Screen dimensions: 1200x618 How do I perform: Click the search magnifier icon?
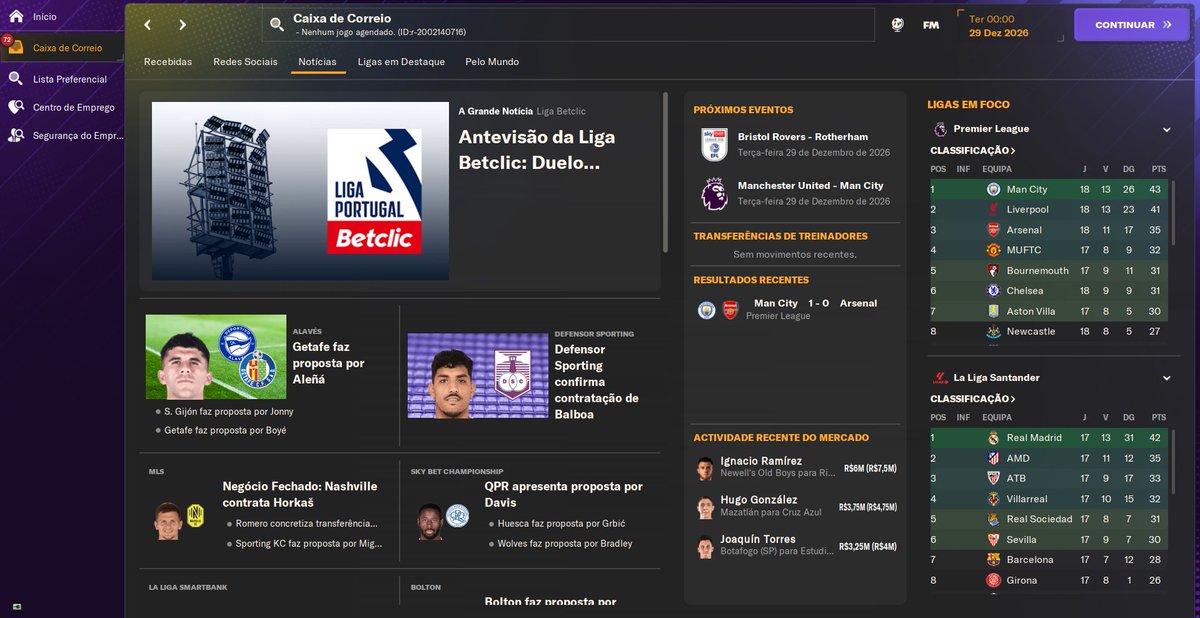277,24
